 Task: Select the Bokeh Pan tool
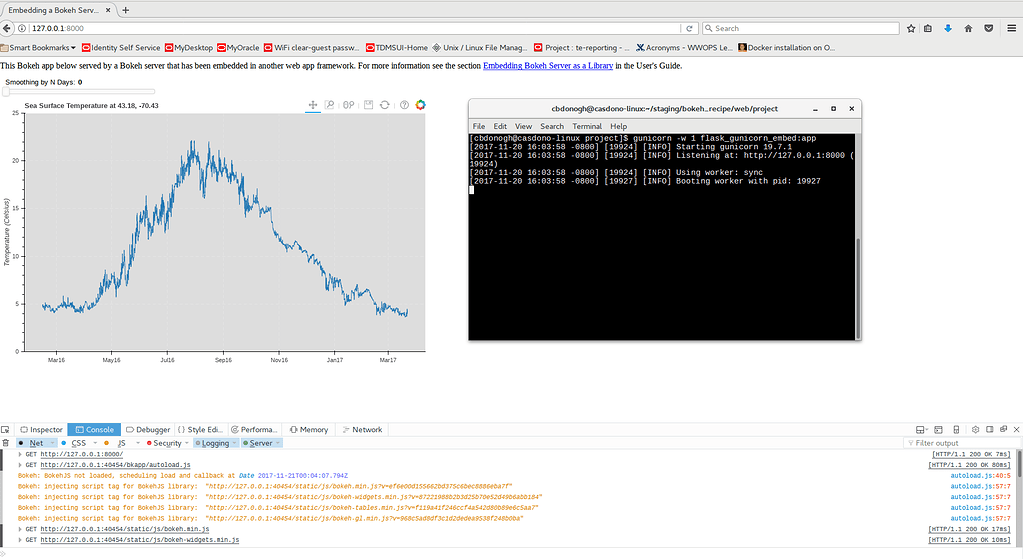coord(313,105)
